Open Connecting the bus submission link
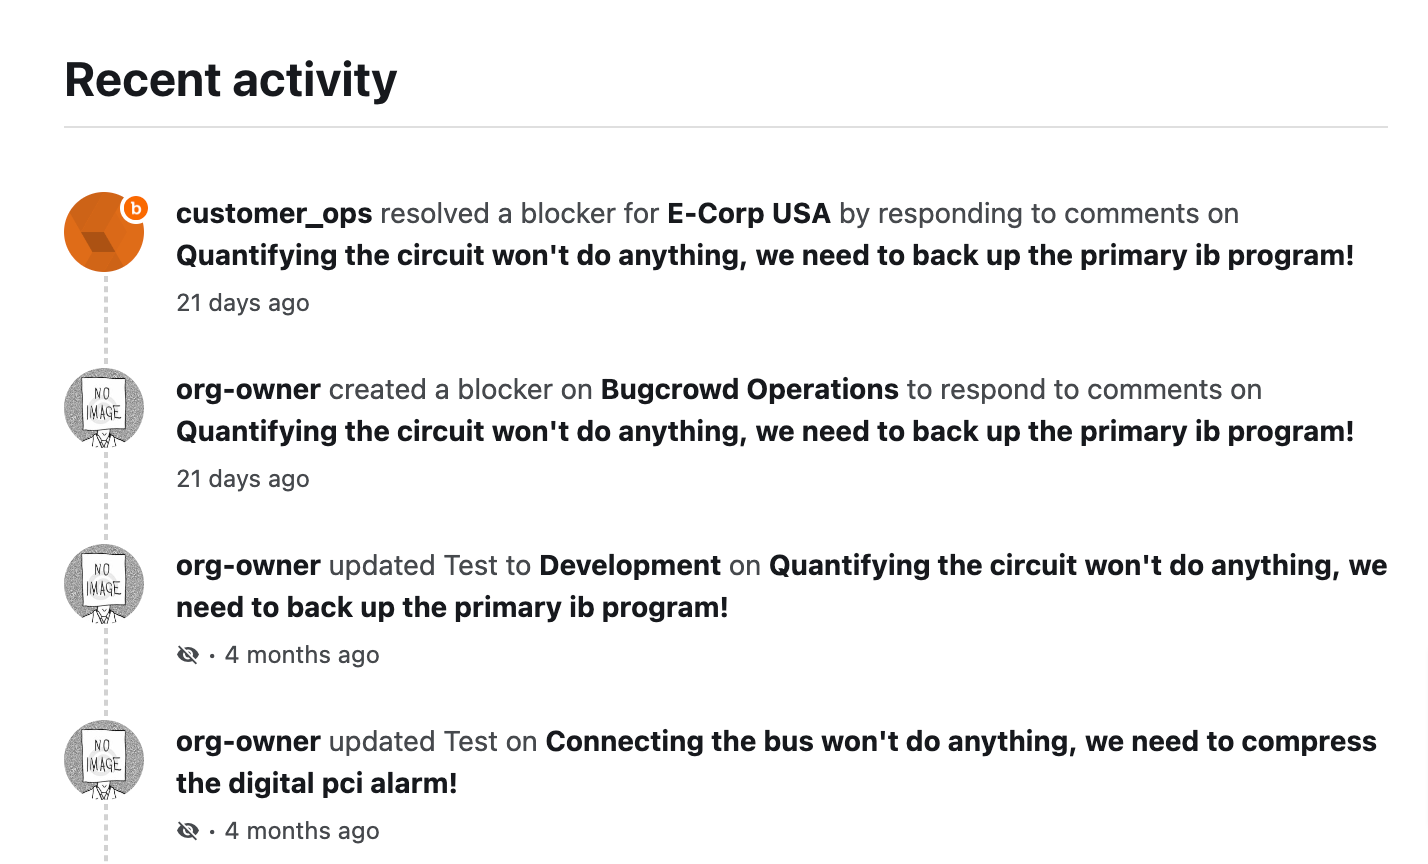Viewport: 1428px width, 864px height. 777,763
